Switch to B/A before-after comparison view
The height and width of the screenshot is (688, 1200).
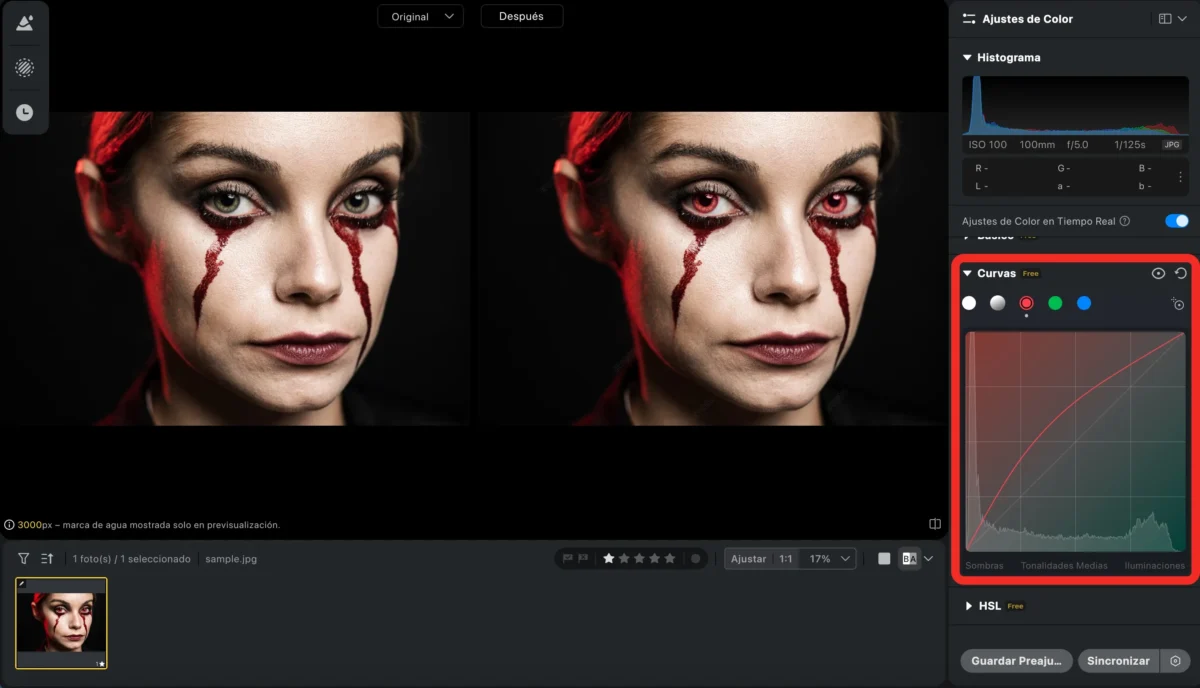909,559
